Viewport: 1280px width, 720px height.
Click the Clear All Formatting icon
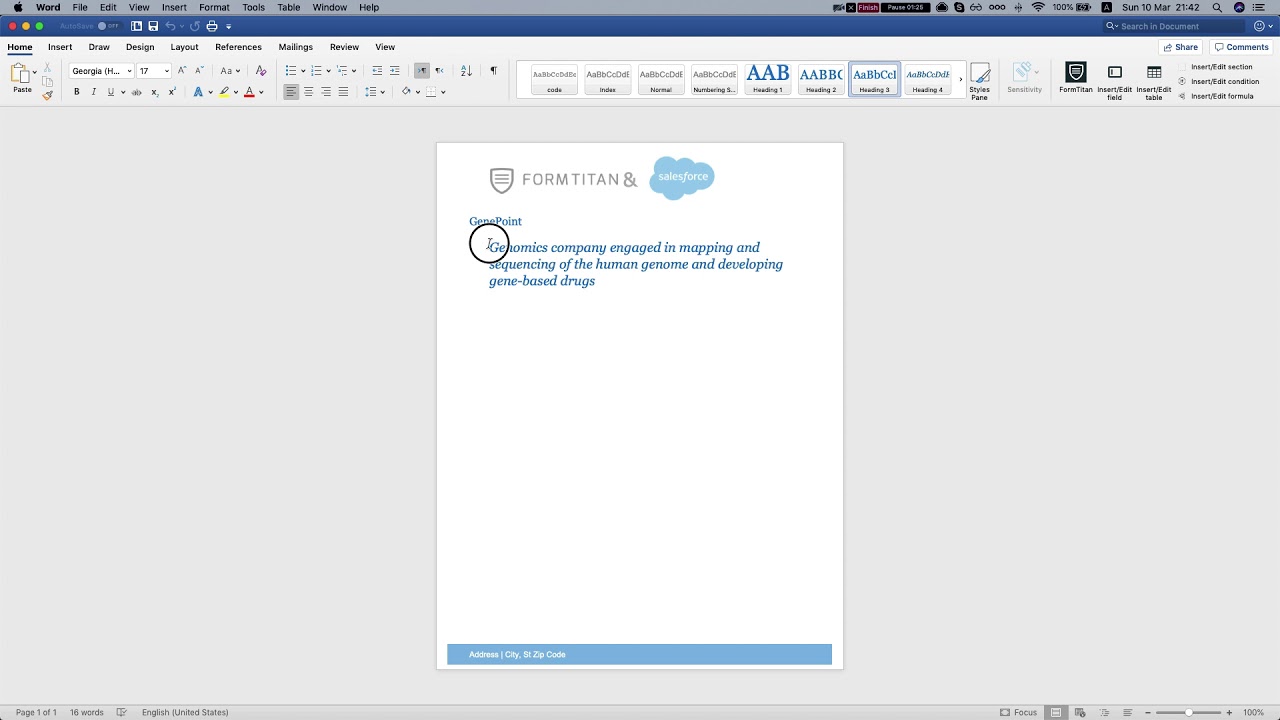261,71
